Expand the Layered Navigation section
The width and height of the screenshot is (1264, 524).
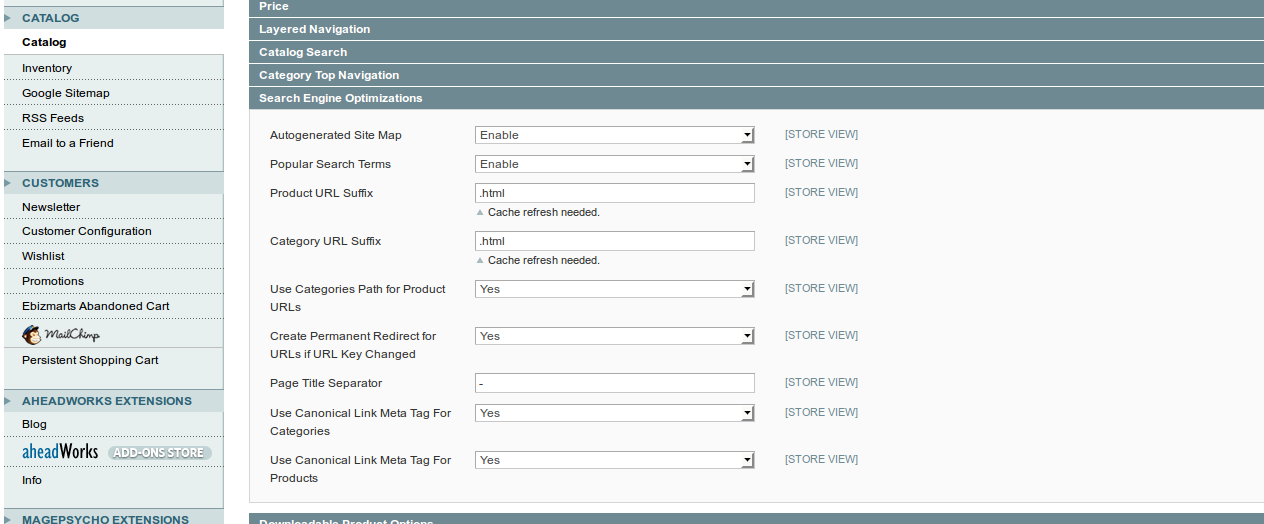pos(314,29)
